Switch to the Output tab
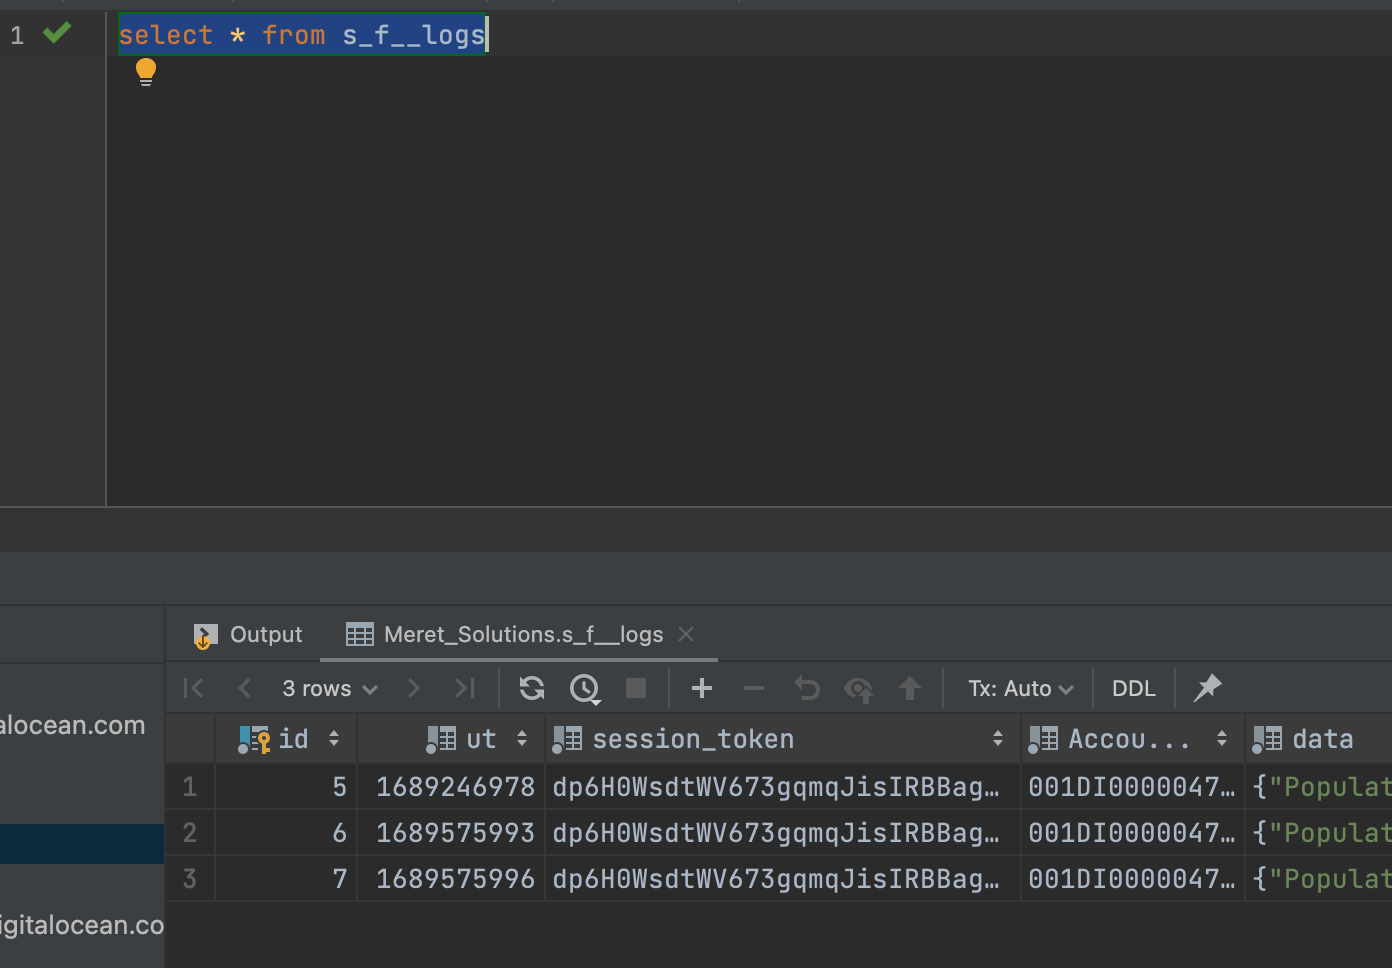The image size is (1392, 968). [x=248, y=635]
